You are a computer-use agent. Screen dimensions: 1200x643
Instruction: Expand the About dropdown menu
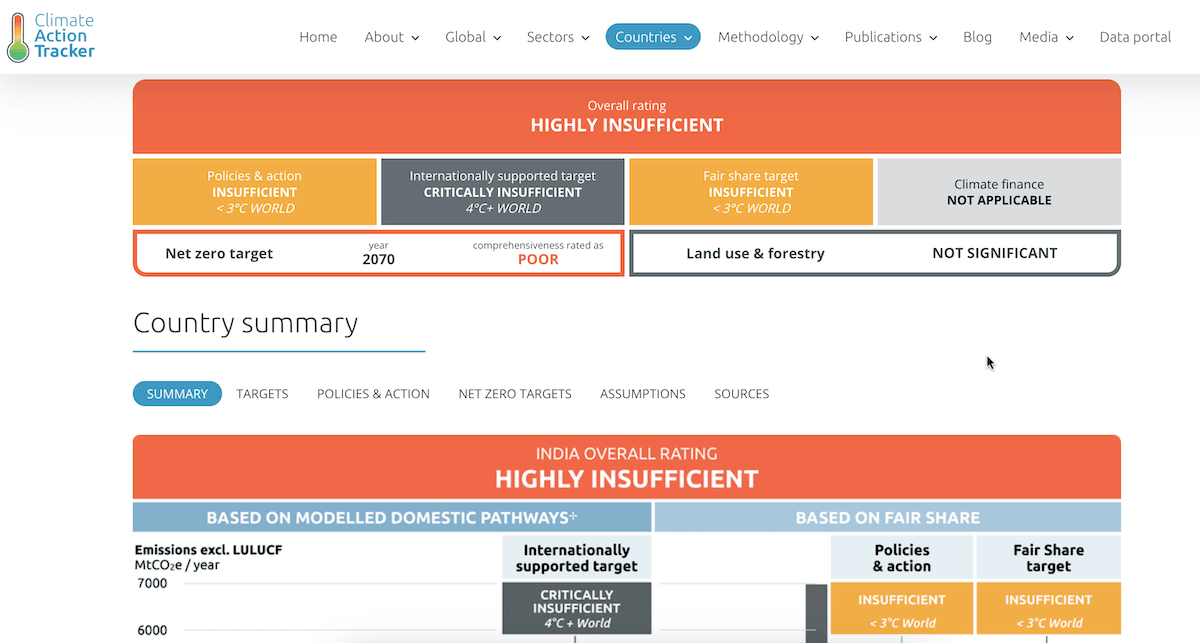391,37
